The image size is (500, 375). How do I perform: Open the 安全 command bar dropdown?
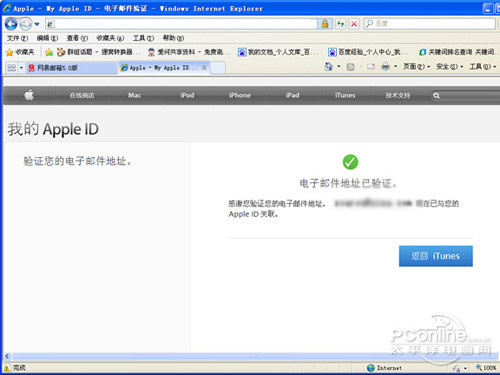tap(450, 67)
